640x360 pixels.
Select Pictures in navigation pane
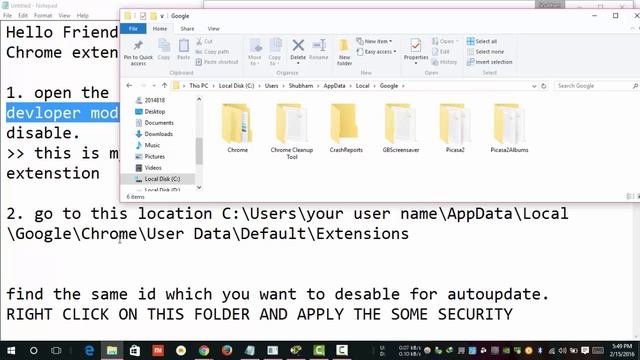click(154, 156)
